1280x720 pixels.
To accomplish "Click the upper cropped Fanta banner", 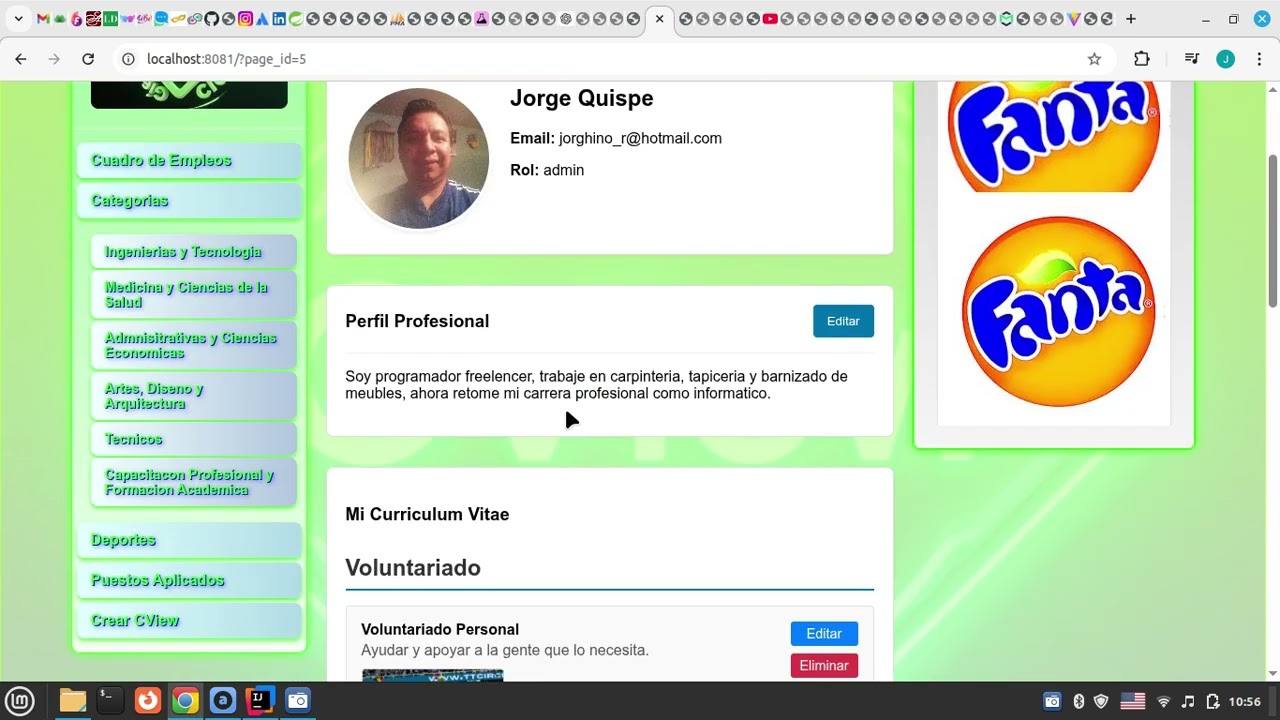I will [x=1054, y=137].
